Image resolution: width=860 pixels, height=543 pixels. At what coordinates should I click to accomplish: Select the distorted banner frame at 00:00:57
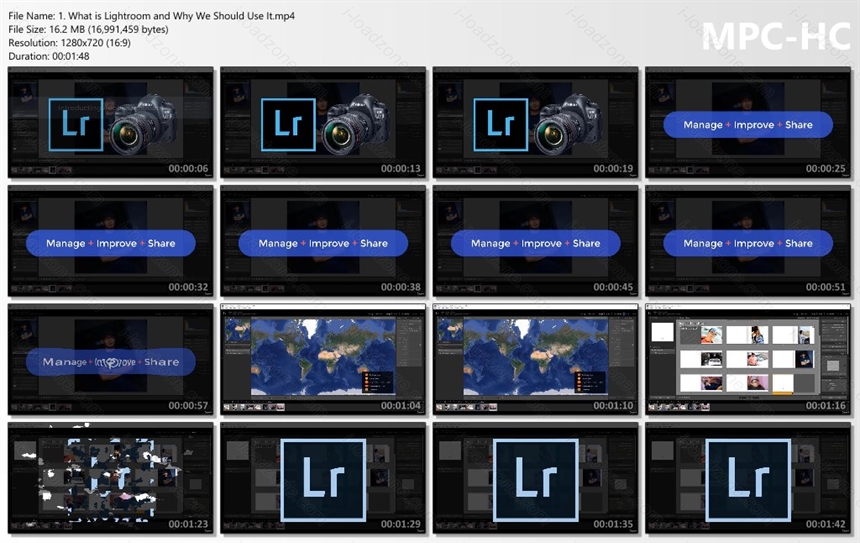click(110, 360)
